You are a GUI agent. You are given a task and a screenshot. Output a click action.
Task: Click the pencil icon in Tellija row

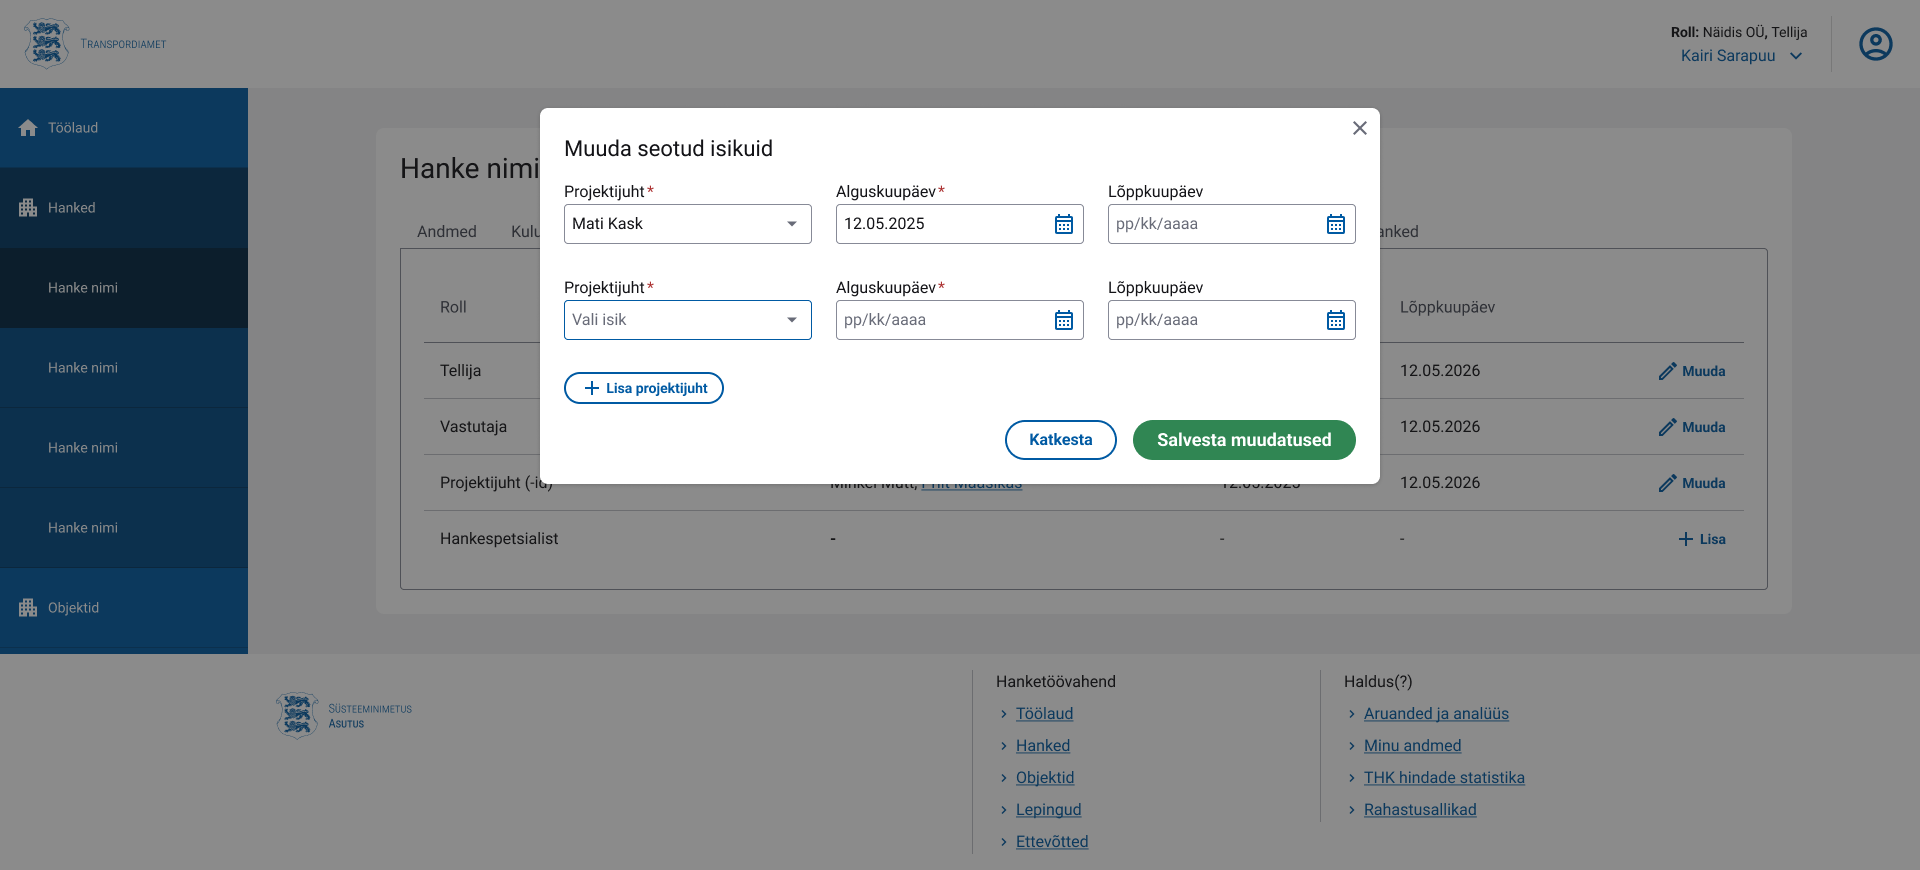(1667, 371)
